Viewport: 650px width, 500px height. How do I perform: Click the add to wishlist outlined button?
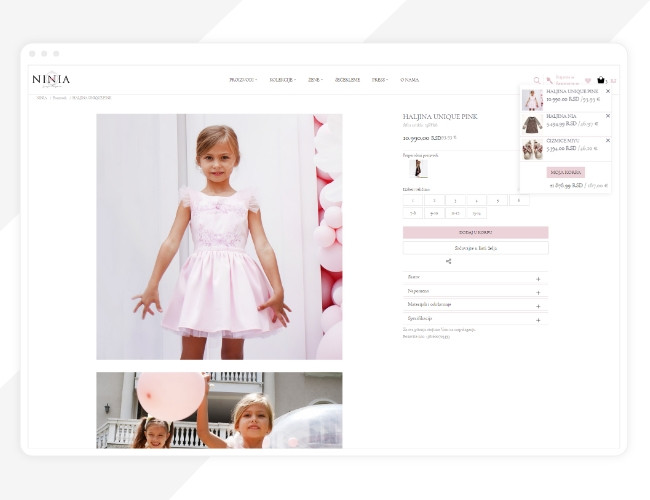tap(475, 248)
